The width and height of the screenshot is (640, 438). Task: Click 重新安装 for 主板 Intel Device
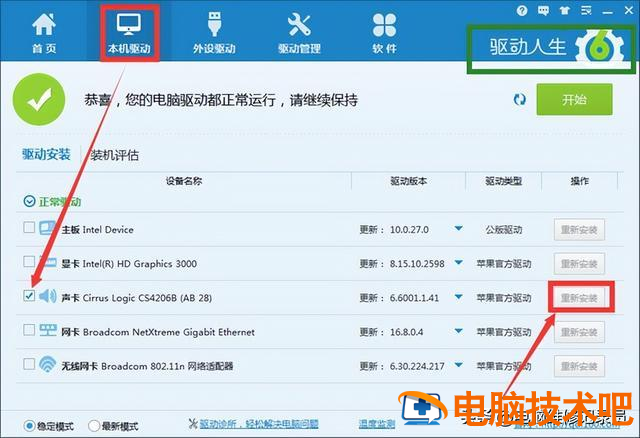point(579,230)
